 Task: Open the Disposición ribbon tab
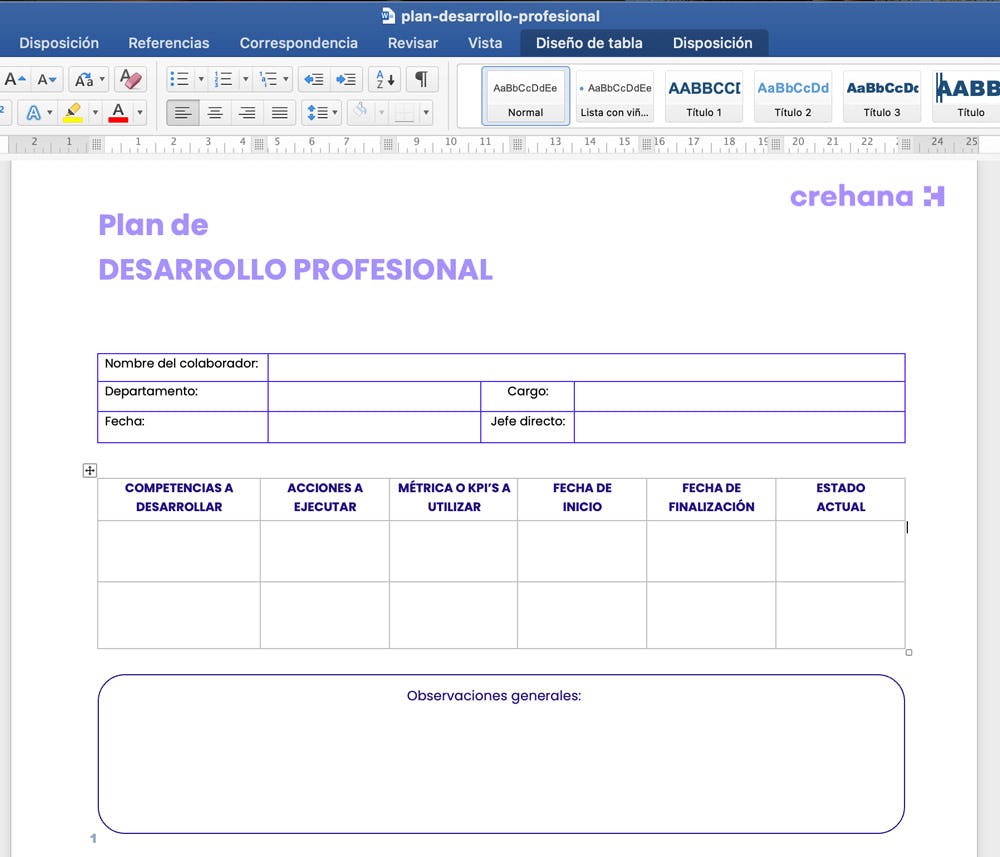pos(59,43)
